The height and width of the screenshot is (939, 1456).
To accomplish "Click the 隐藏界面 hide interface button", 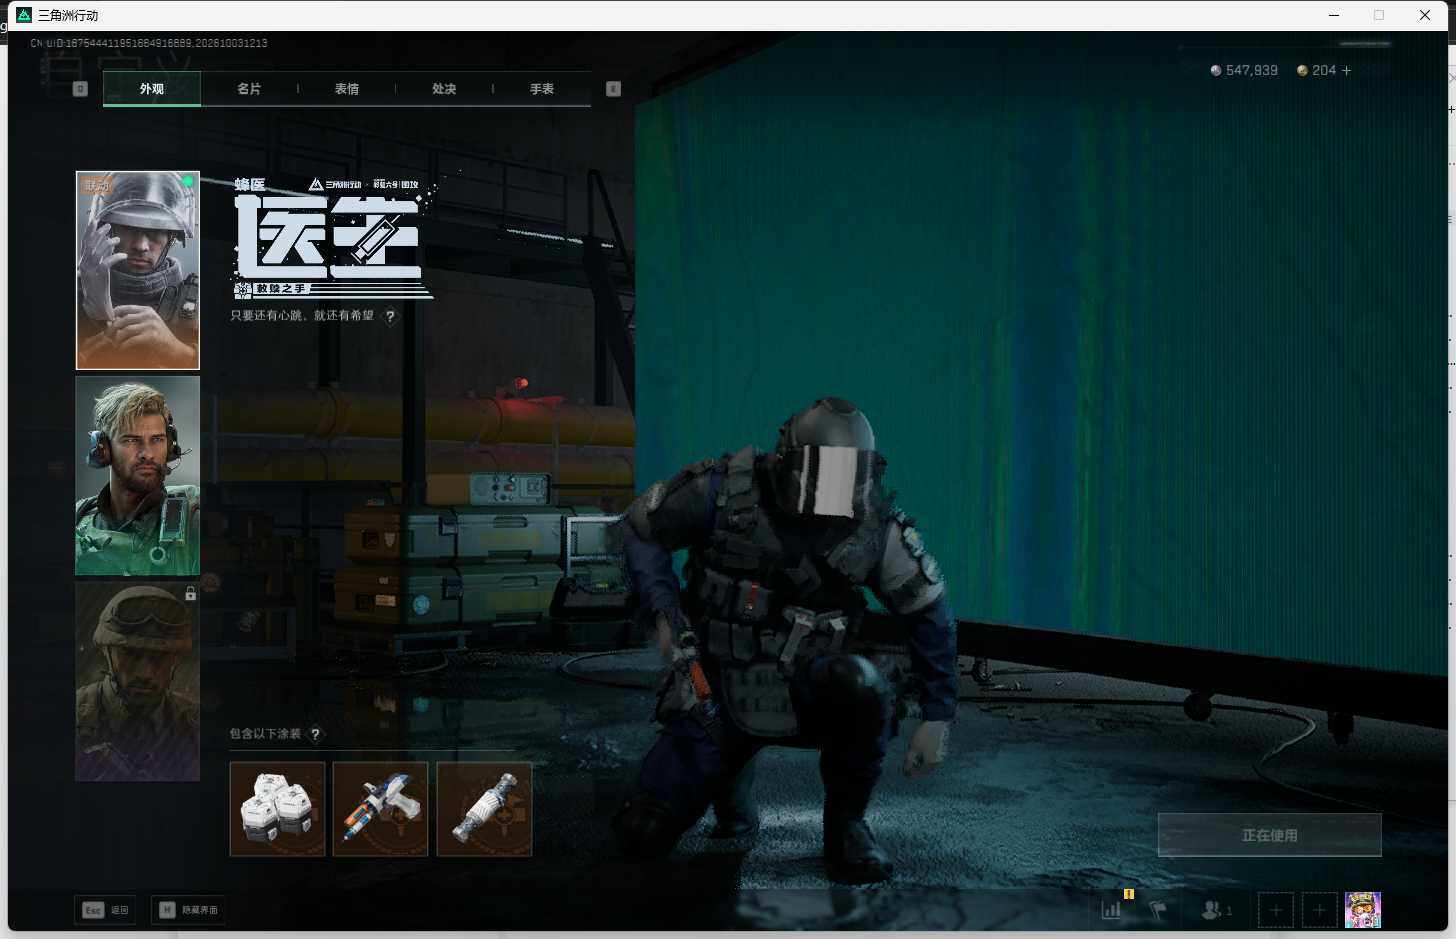I will pos(188,910).
